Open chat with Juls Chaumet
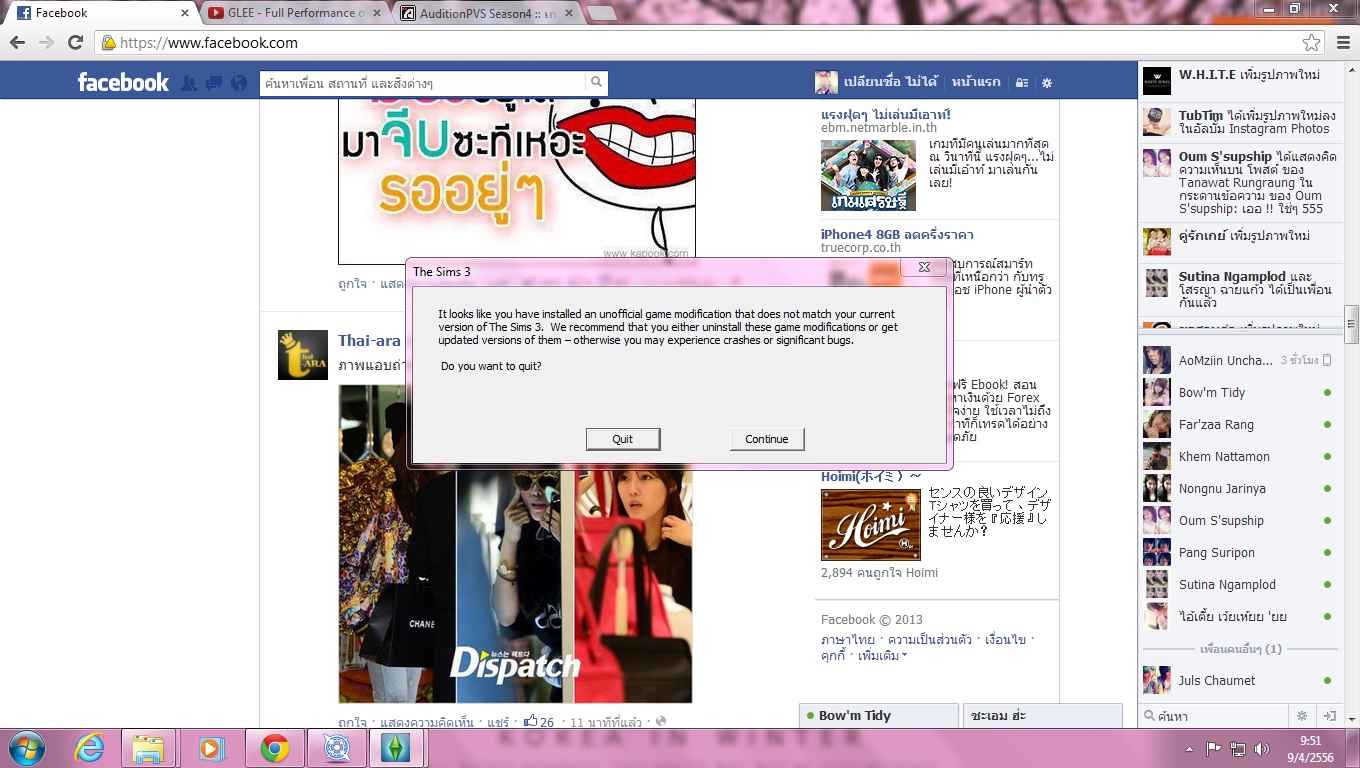 (x=1237, y=680)
